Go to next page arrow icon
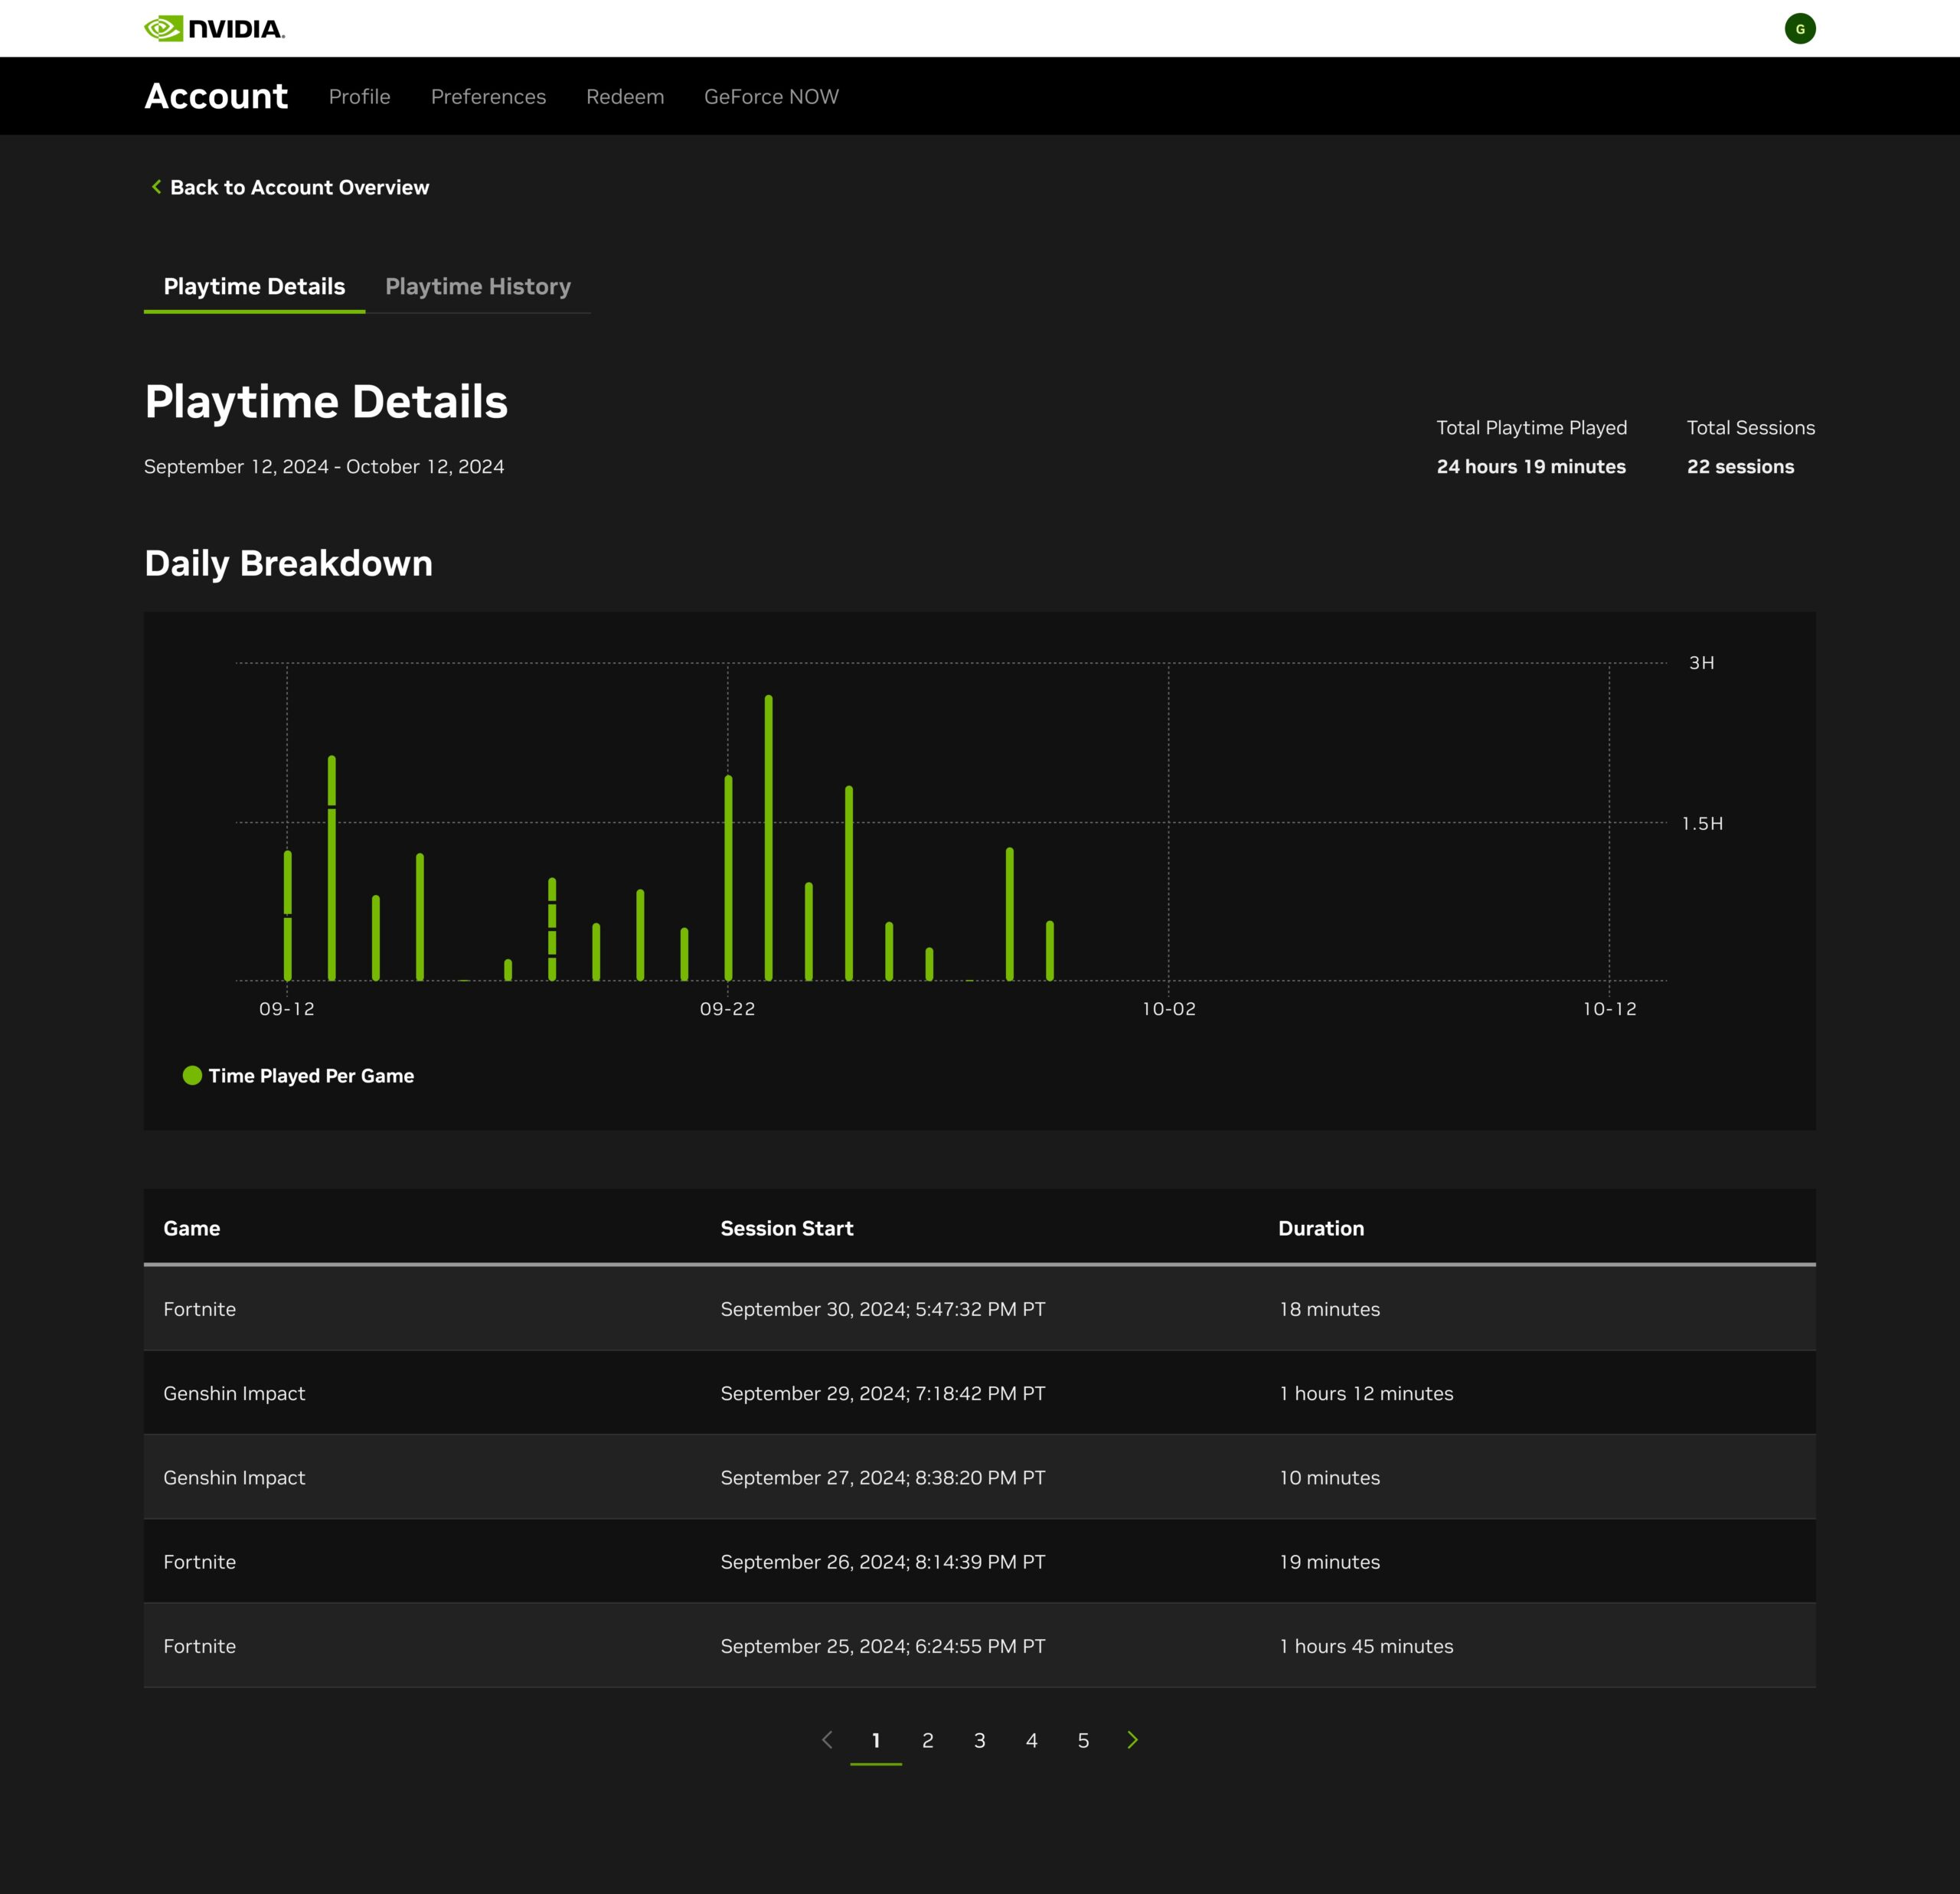 pos(1132,1740)
